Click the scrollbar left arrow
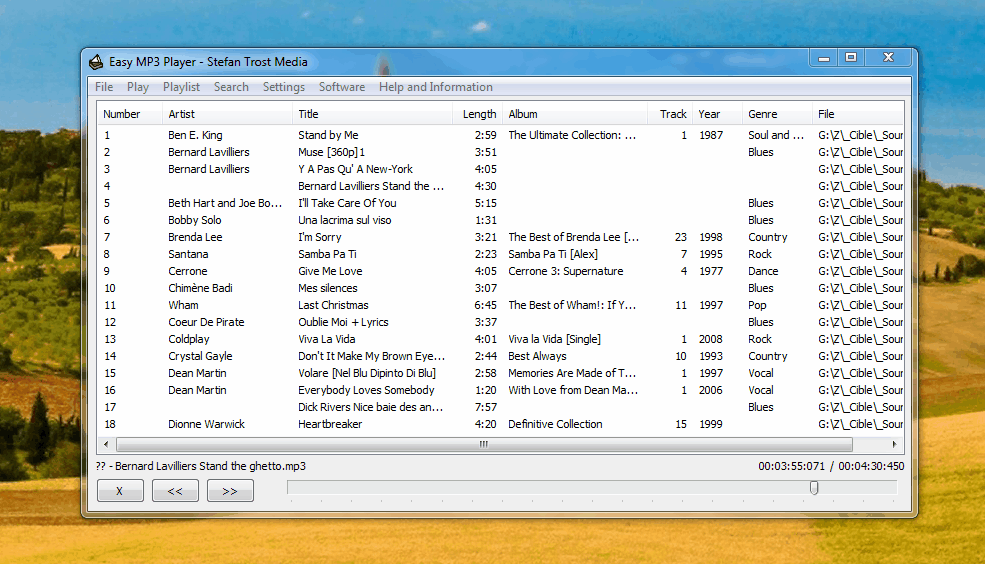Screen dimensions: 985x564 click(106, 444)
